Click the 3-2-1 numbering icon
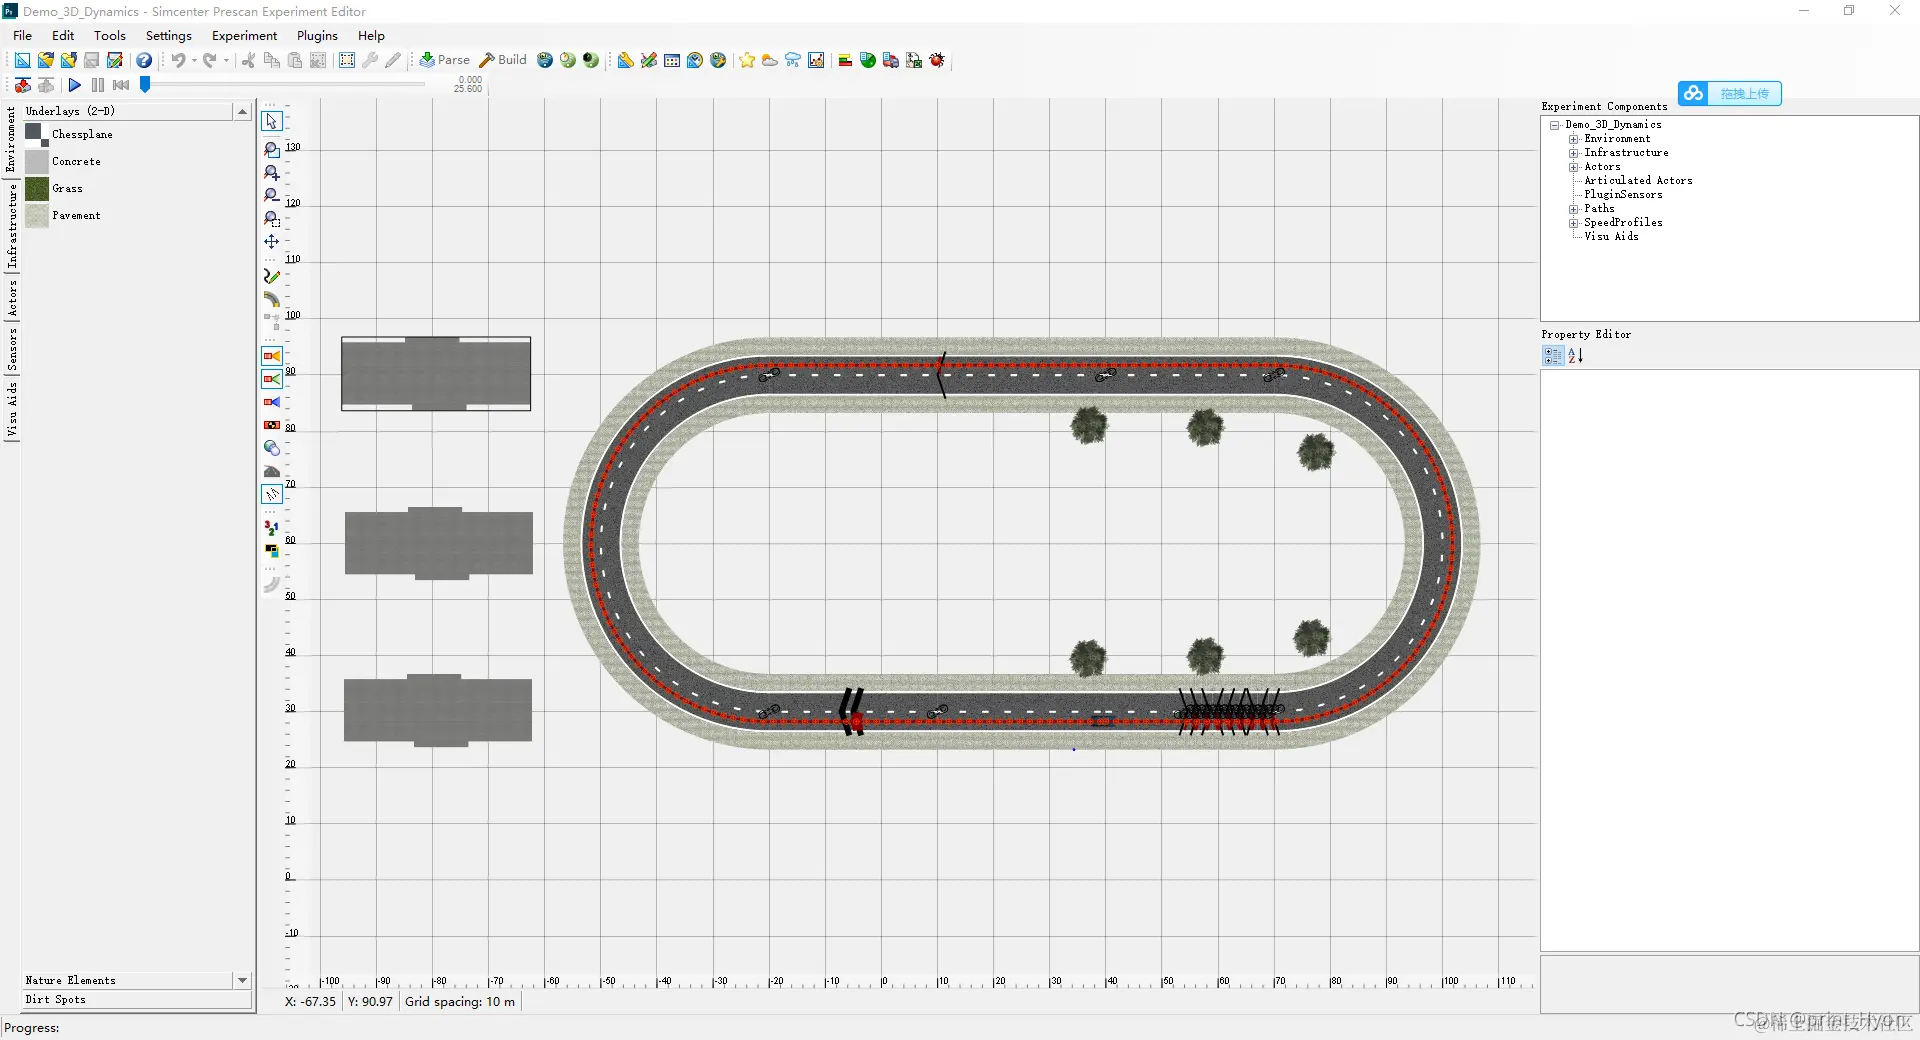1920x1040 pixels. tap(272, 527)
